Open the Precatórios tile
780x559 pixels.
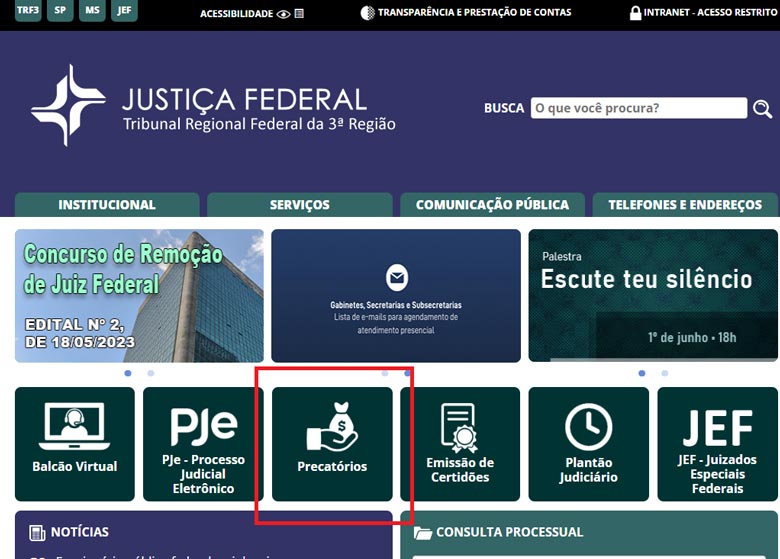[332, 444]
